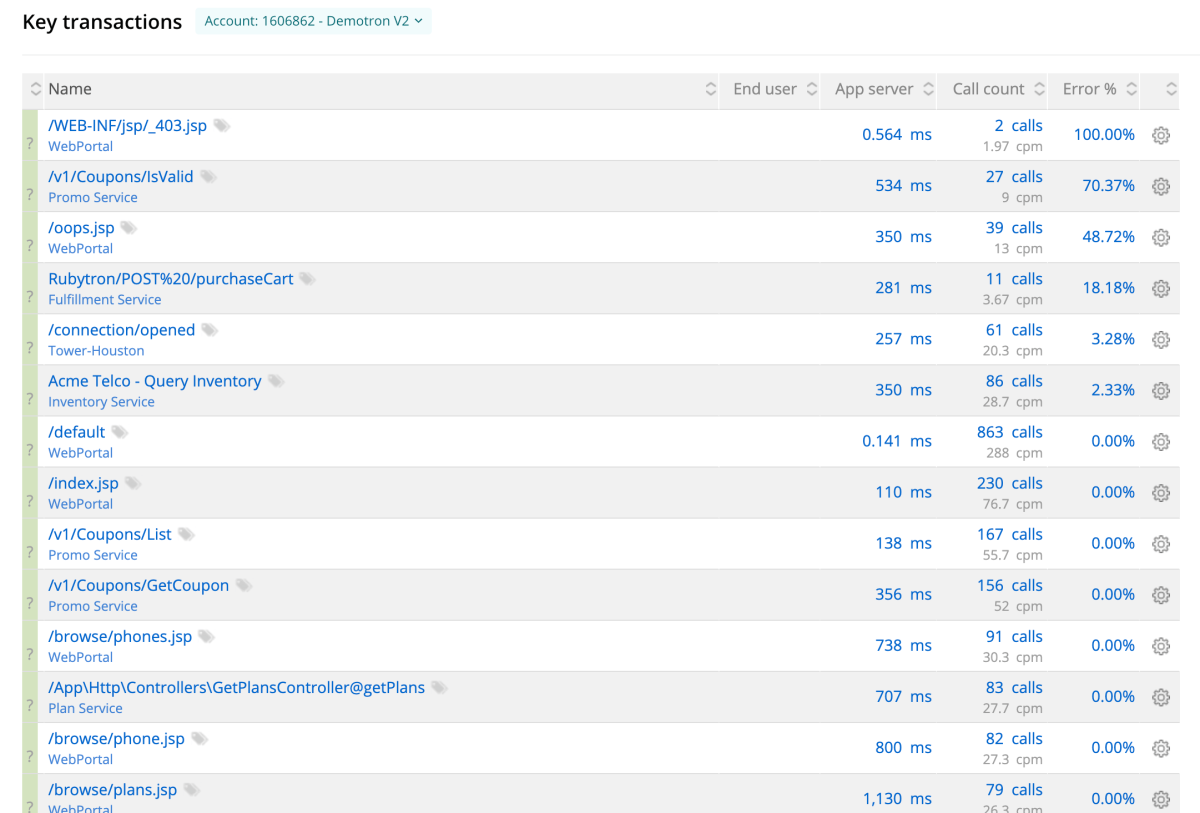This screenshot has width=1200, height=813.
Task: Open settings gear for /WEB-INF/jsp/_403.jsp row
Action: click(1160, 135)
